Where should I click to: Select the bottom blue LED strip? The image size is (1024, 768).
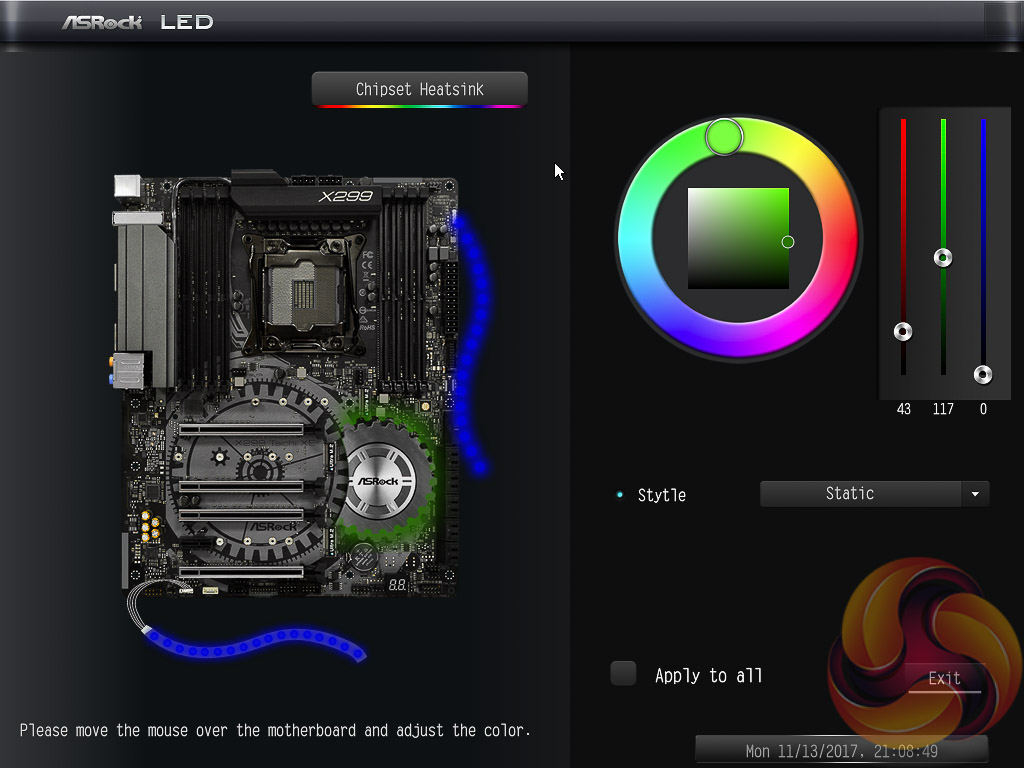pos(255,643)
